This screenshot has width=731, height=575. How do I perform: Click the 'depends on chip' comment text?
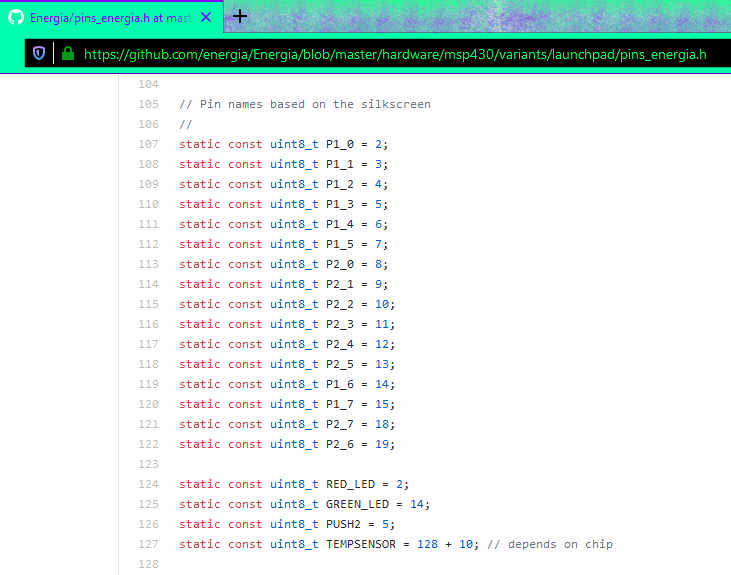tap(550, 544)
